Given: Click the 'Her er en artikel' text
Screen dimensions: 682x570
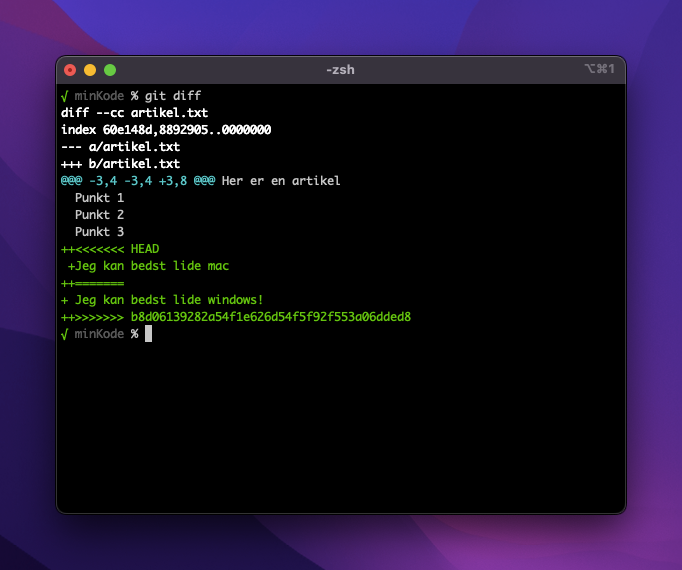Looking at the screenshot, I should tap(281, 181).
